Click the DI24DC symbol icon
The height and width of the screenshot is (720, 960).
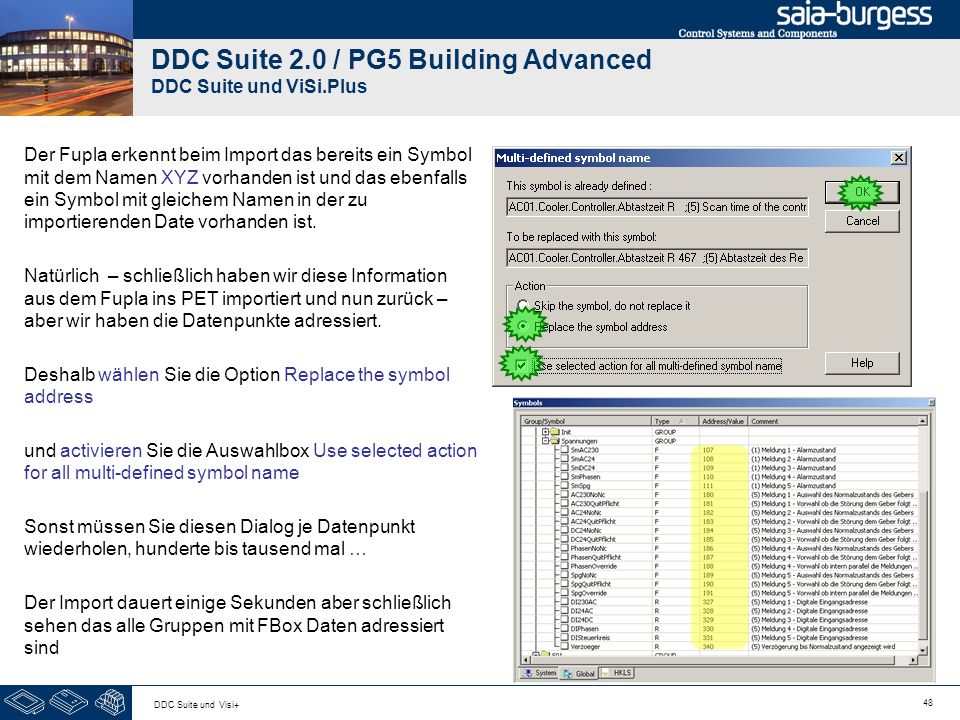pyautogui.click(x=565, y=620)
